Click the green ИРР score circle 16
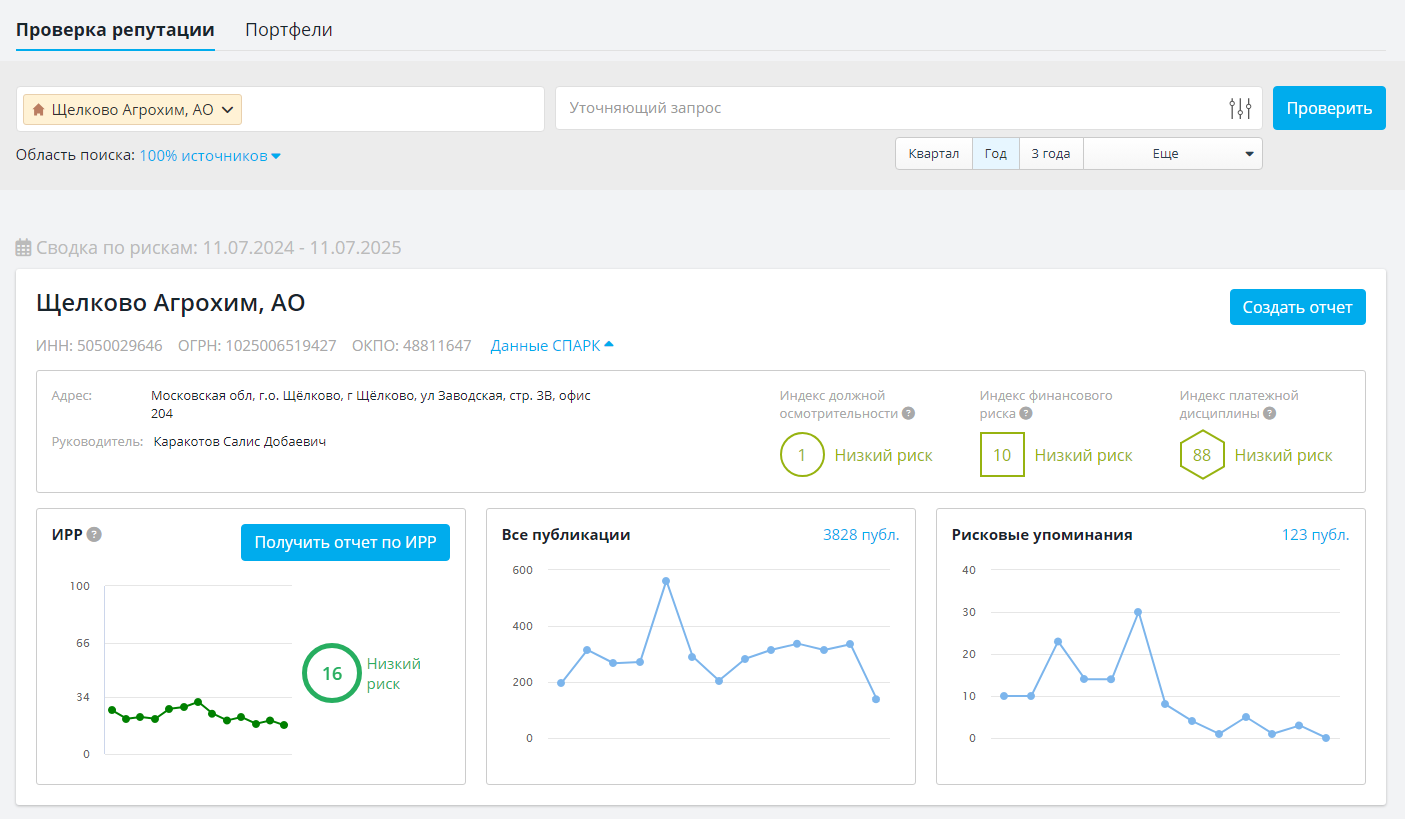The height and width of the screenshot is (819, 1405). click(x=331, y=673)
